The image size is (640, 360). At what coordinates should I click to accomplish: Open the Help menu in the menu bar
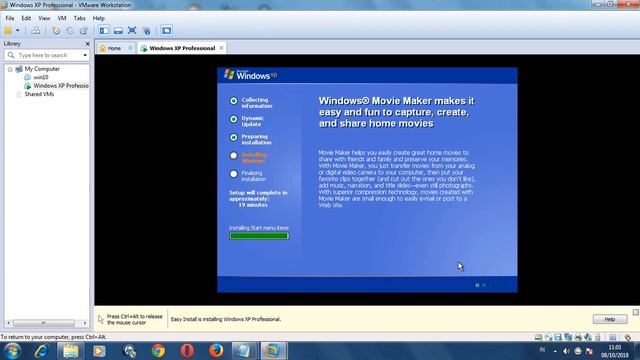(98, 18)
